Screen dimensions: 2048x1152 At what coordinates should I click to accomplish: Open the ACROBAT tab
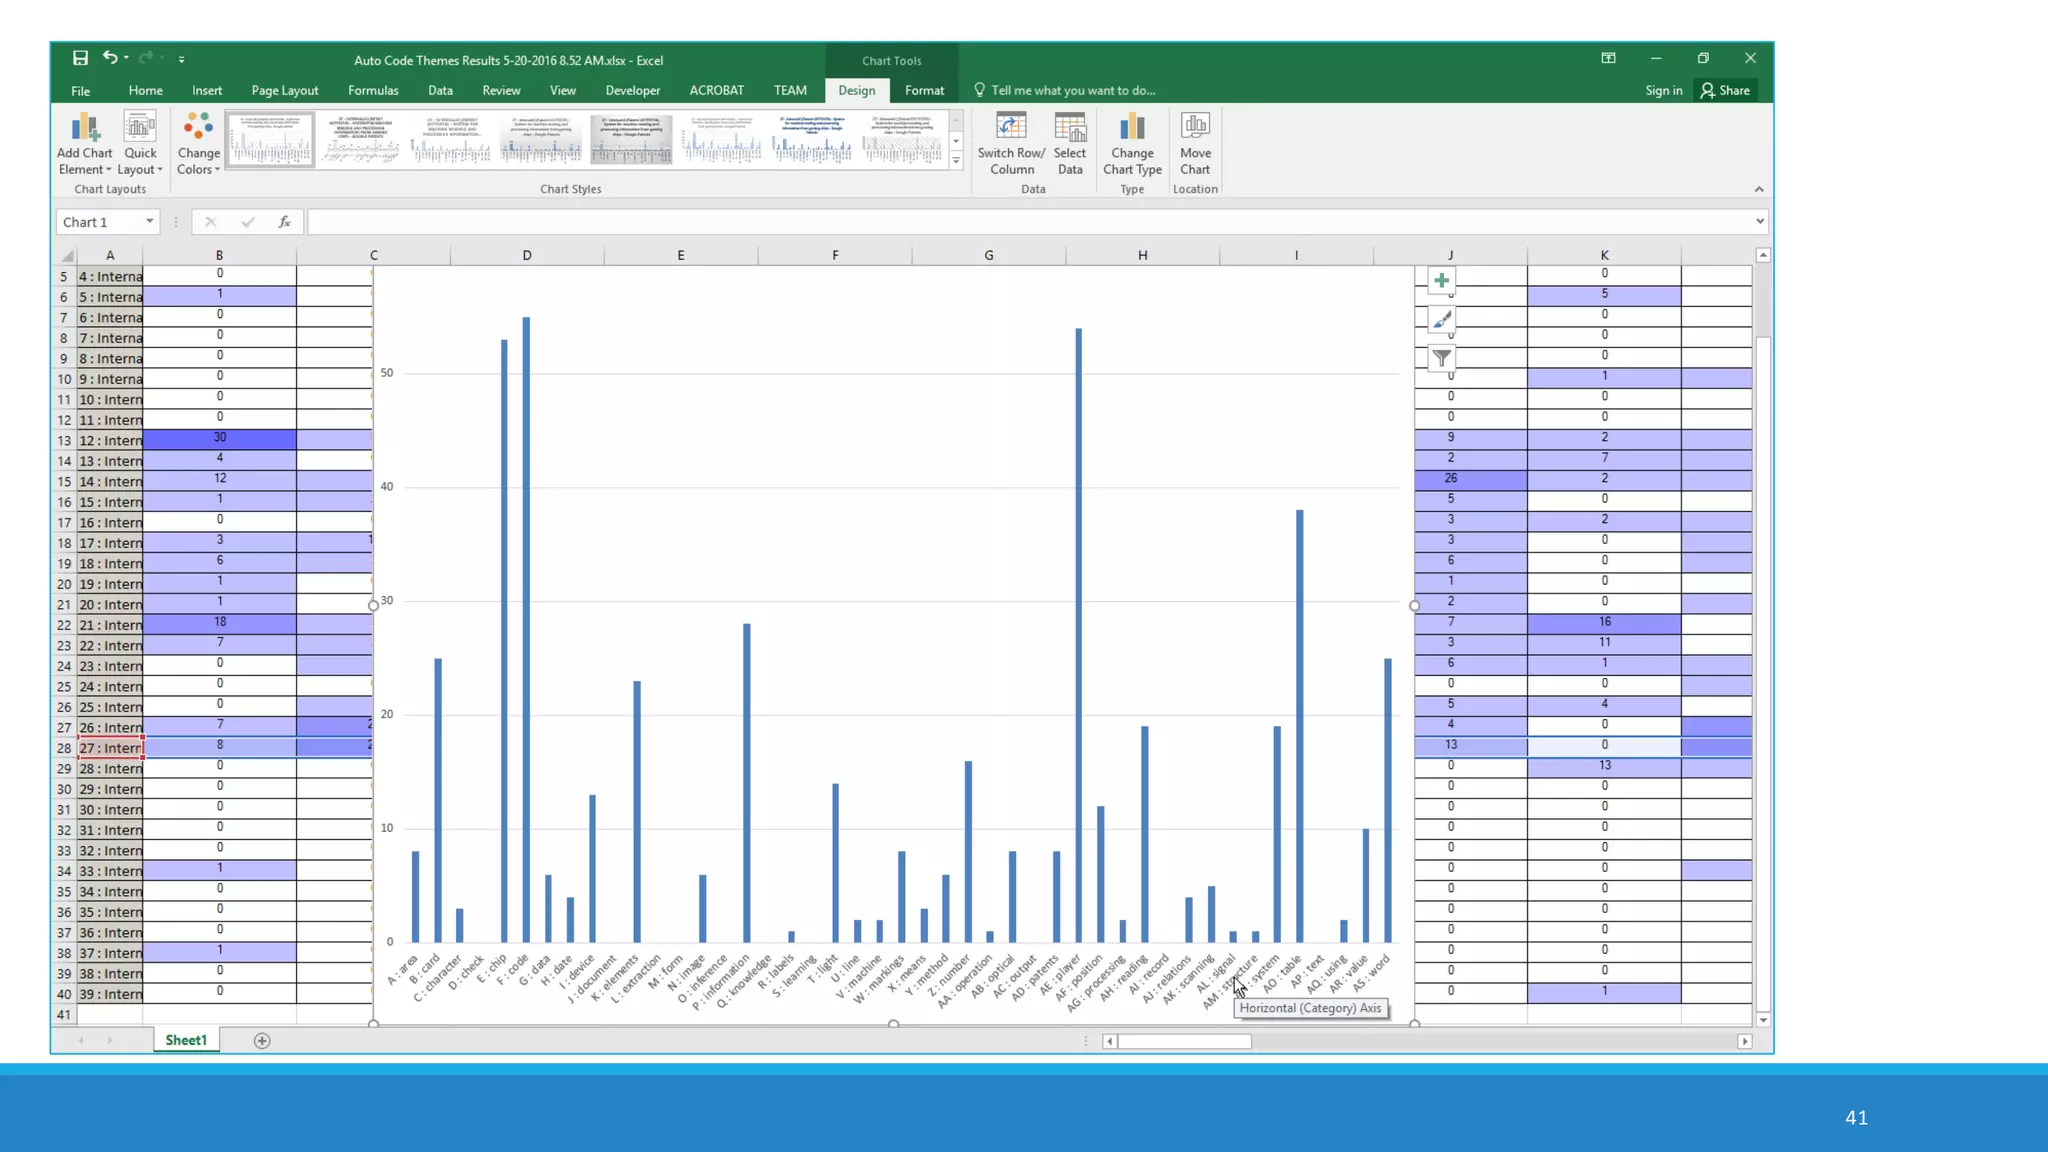click(716, 90)
